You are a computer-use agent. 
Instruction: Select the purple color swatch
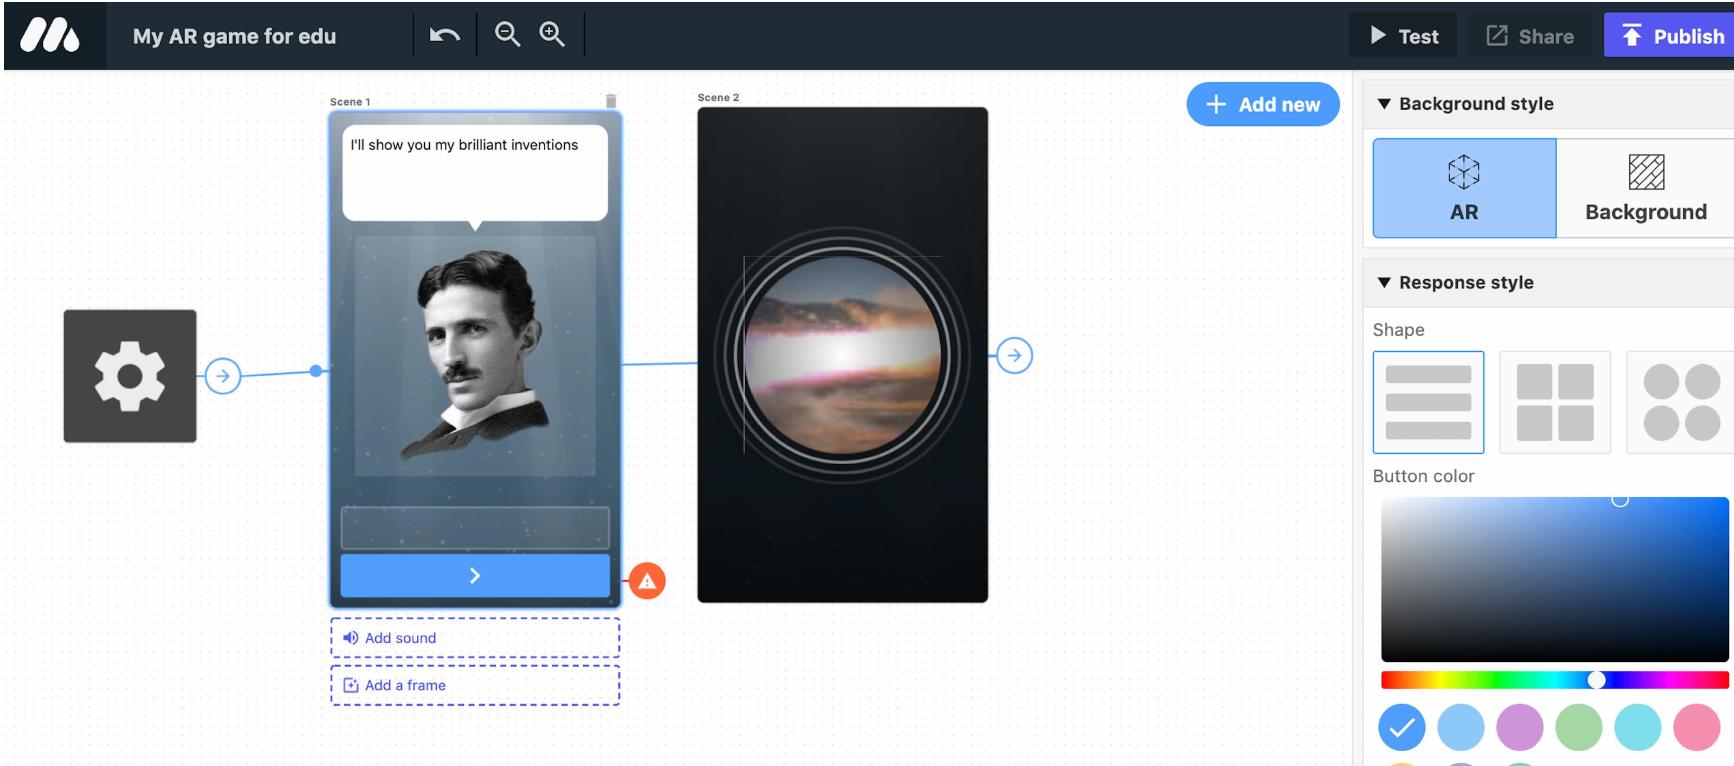click(1520, 727)
